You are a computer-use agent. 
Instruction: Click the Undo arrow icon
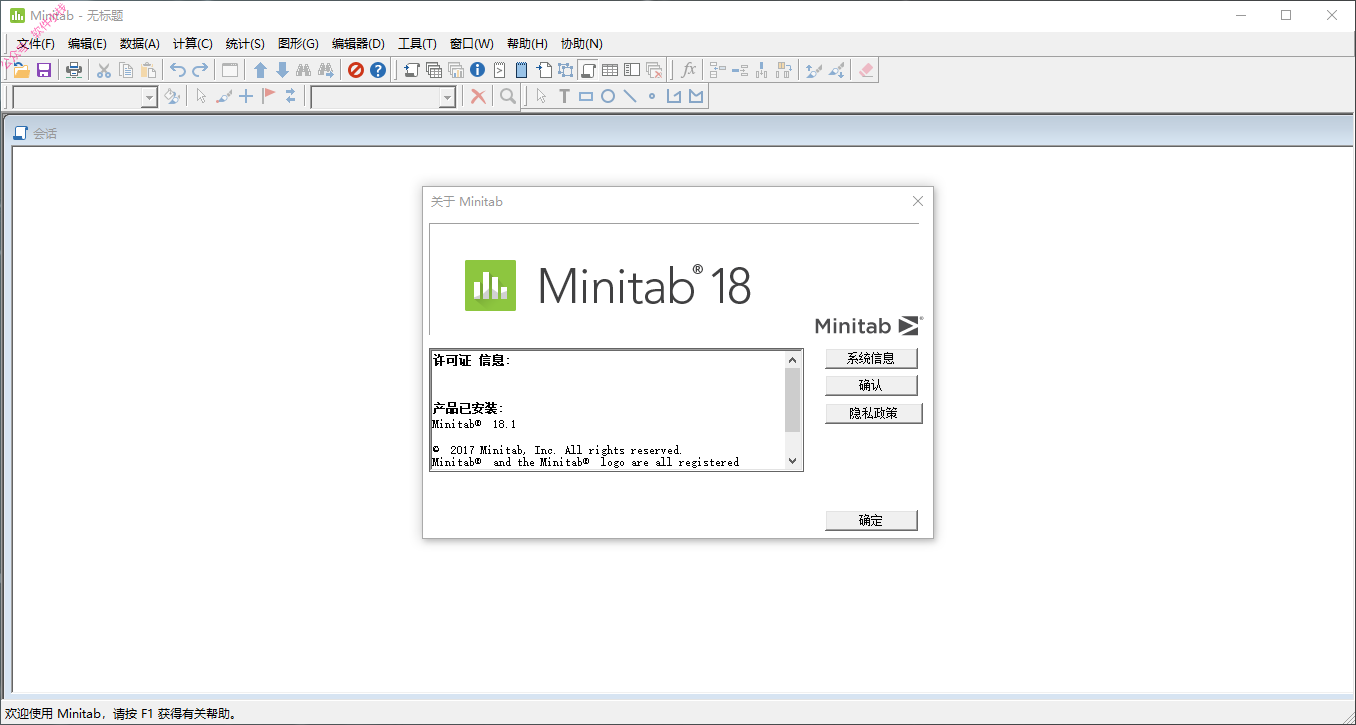point(177,70)
